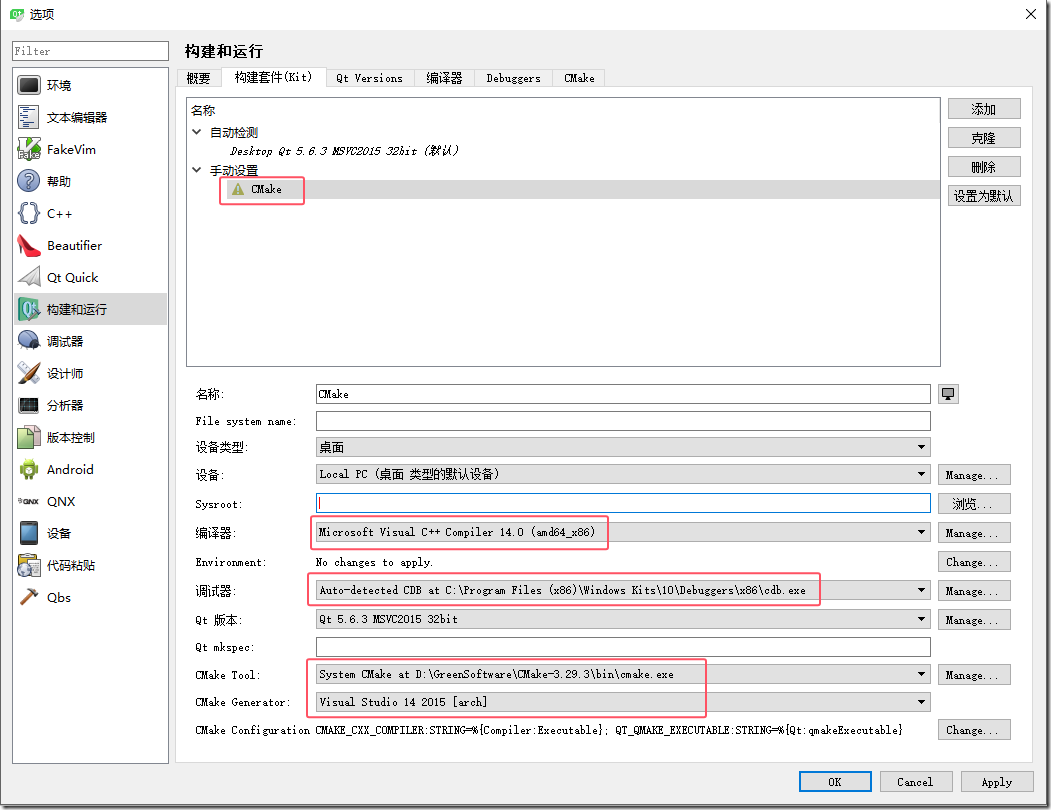Click the 添加 button
The image size is (1051, 810).
point(984,109)
